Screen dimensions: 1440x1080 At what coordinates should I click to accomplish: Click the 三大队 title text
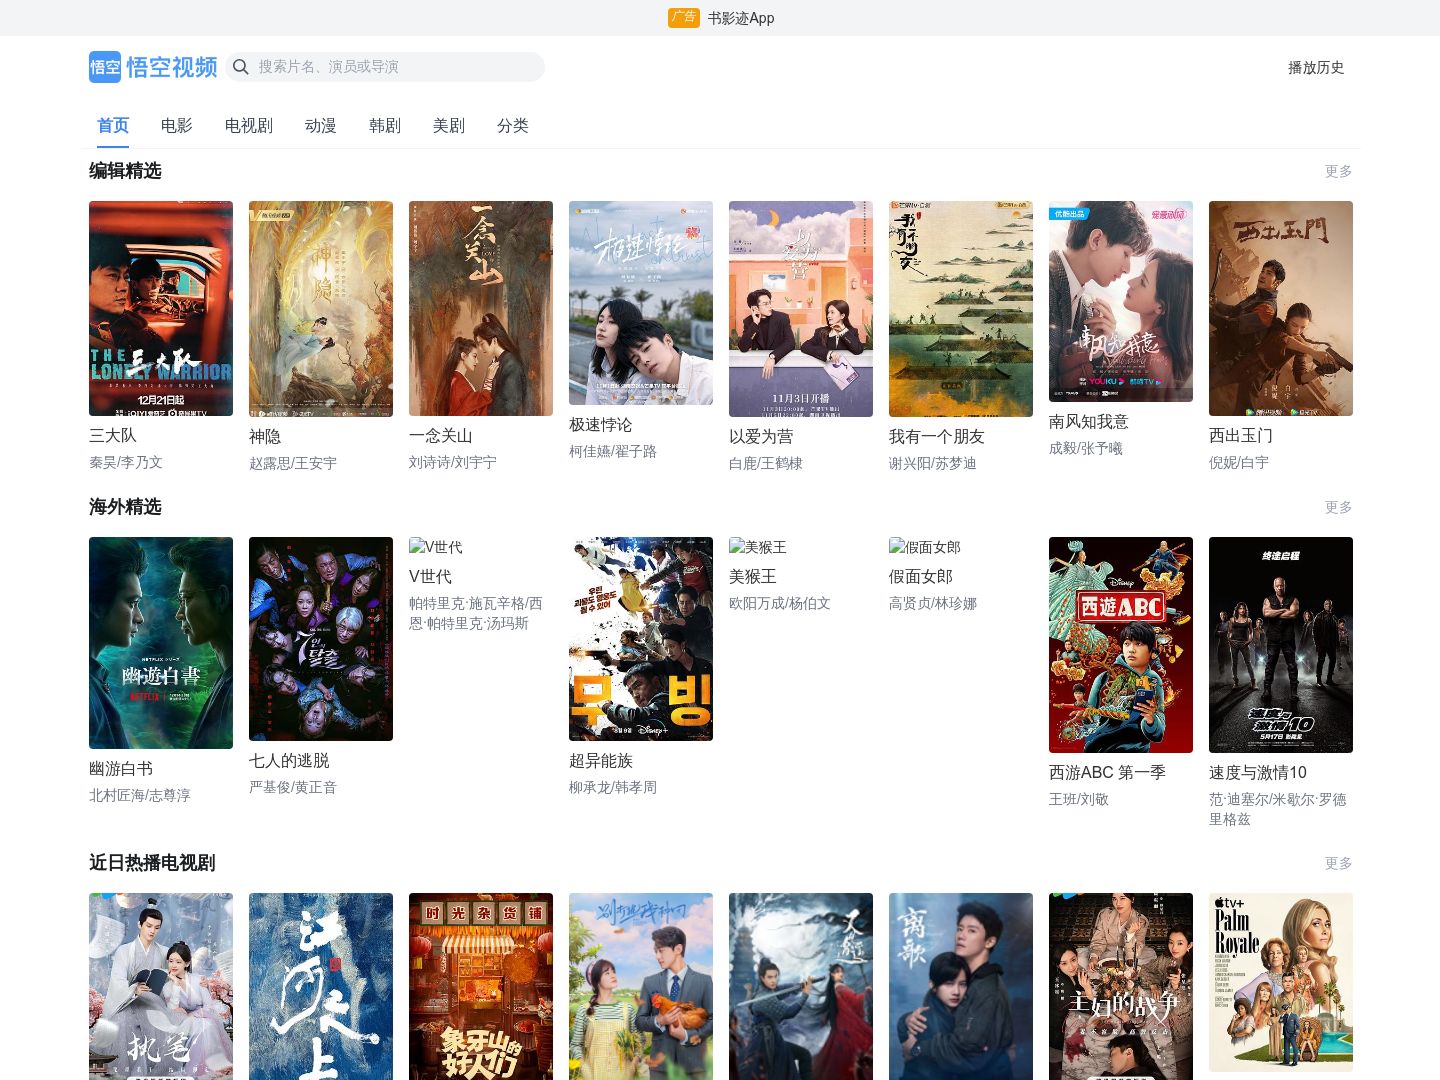(x=113, y=435)
